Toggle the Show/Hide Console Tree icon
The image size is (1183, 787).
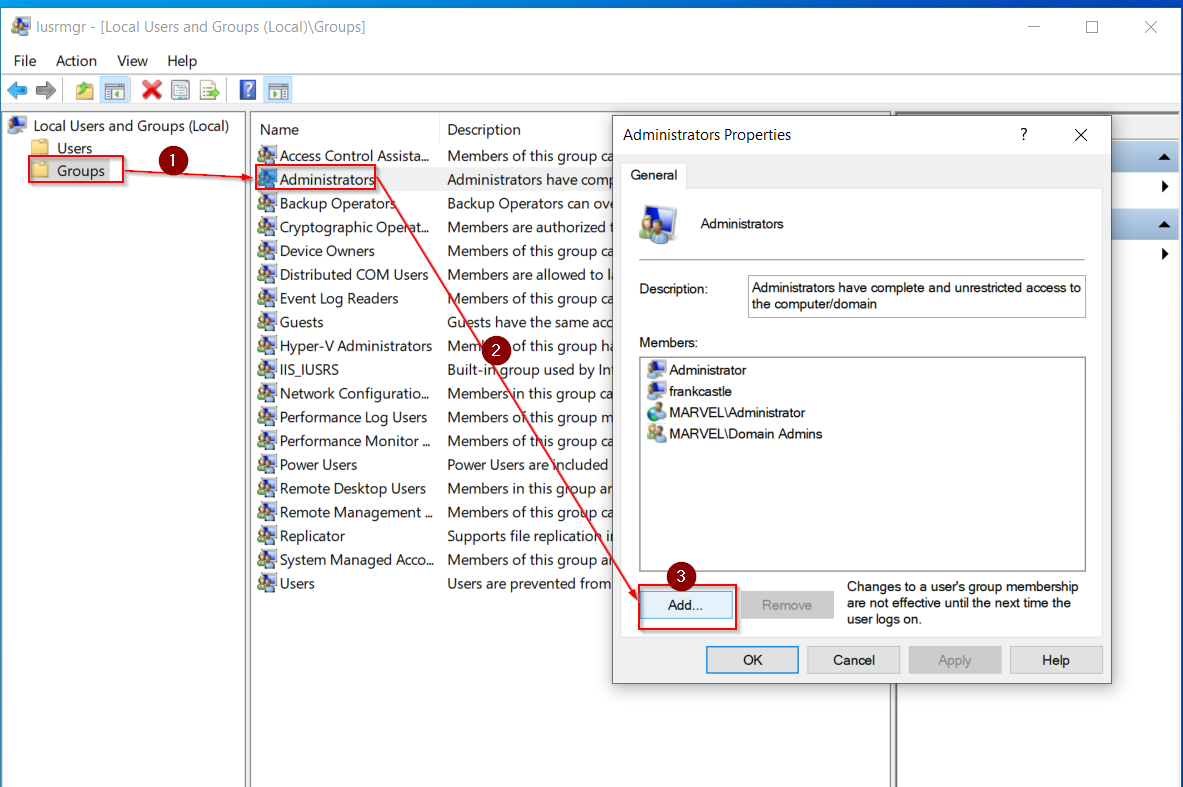tap(115, 91)
